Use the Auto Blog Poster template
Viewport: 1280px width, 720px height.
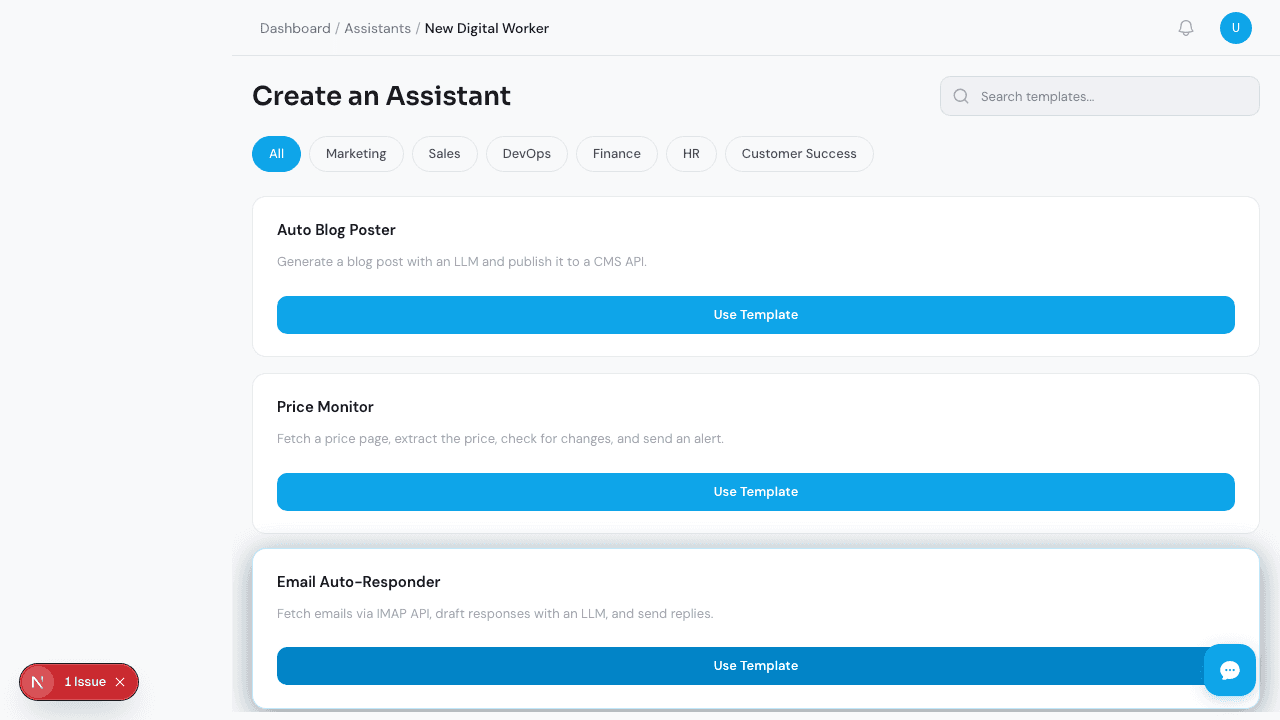(x=755, y=315)
